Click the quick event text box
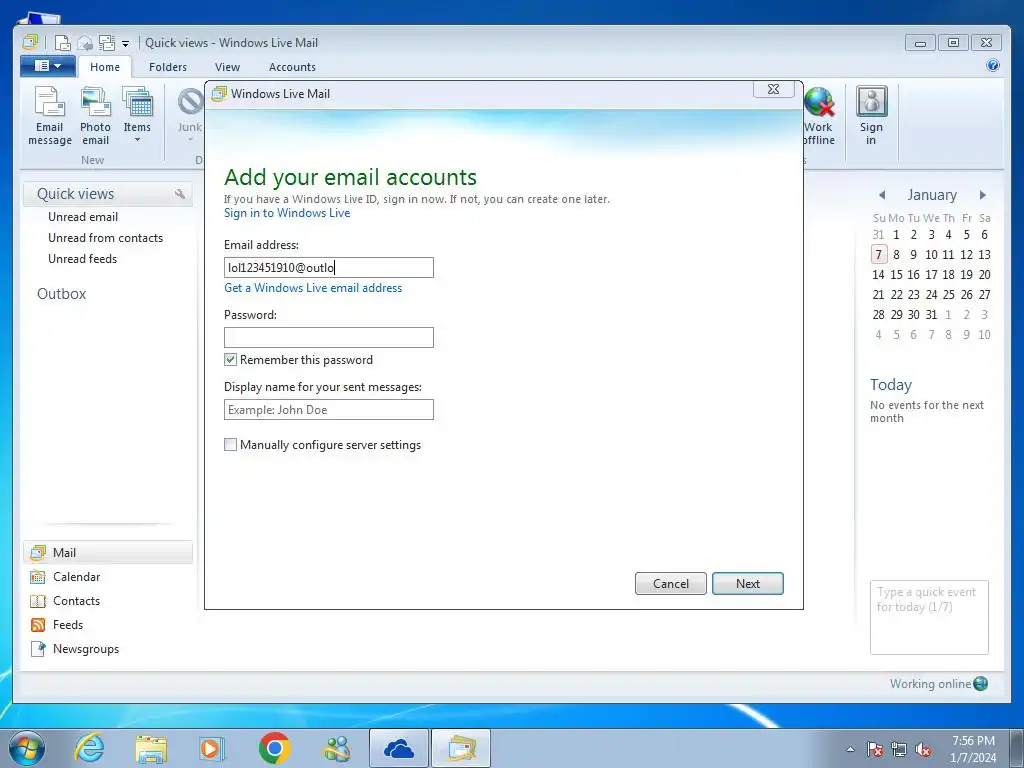Image resolution: width=1024 pixels, height=768 pixels. pos(929,617)
